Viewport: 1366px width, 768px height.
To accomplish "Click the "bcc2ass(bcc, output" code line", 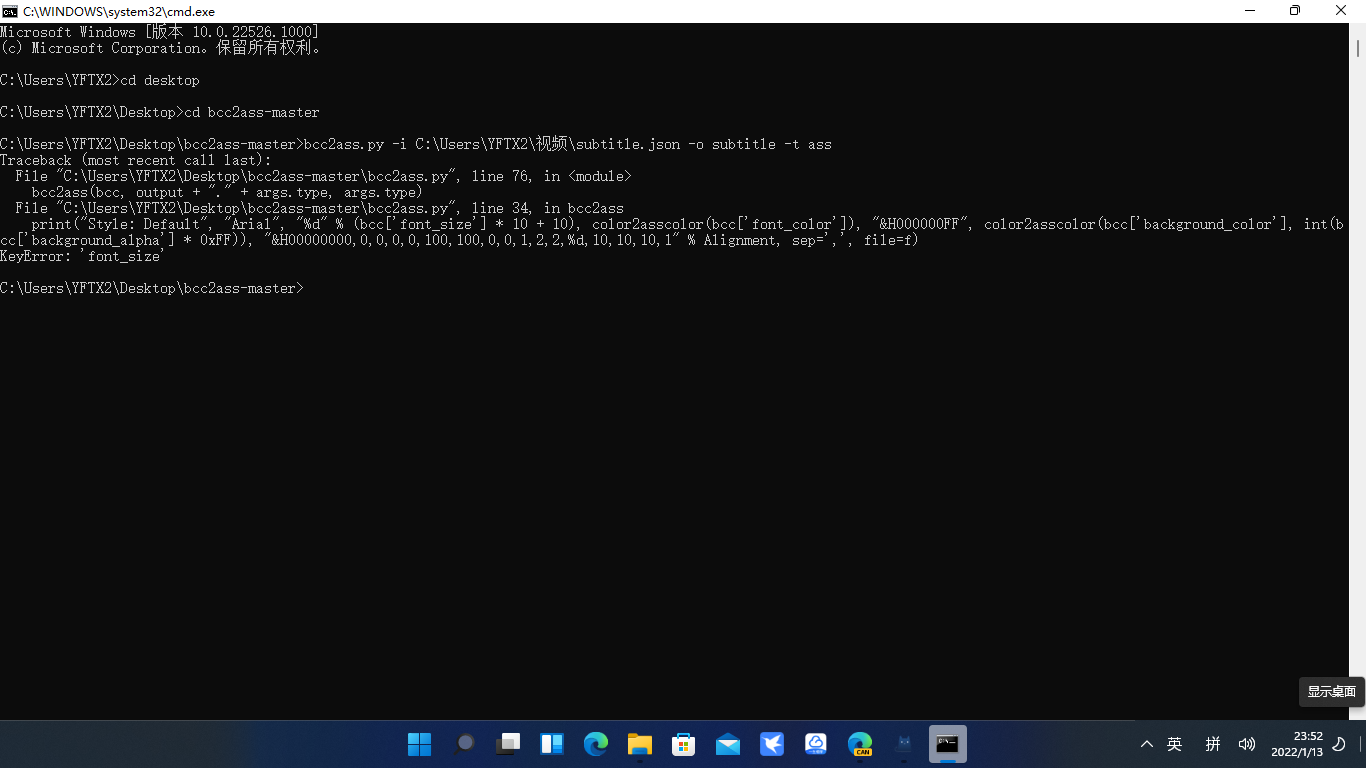I will point(228,192).
